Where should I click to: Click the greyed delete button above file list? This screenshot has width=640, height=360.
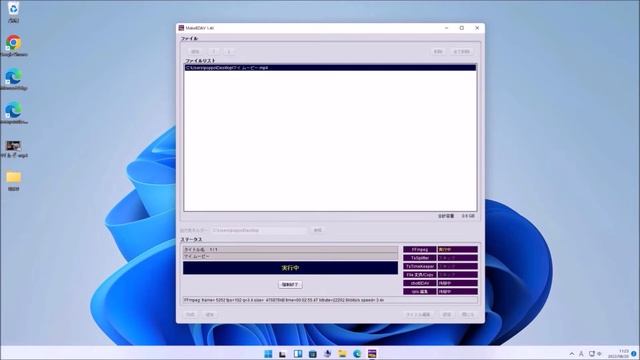pos(438,51)
